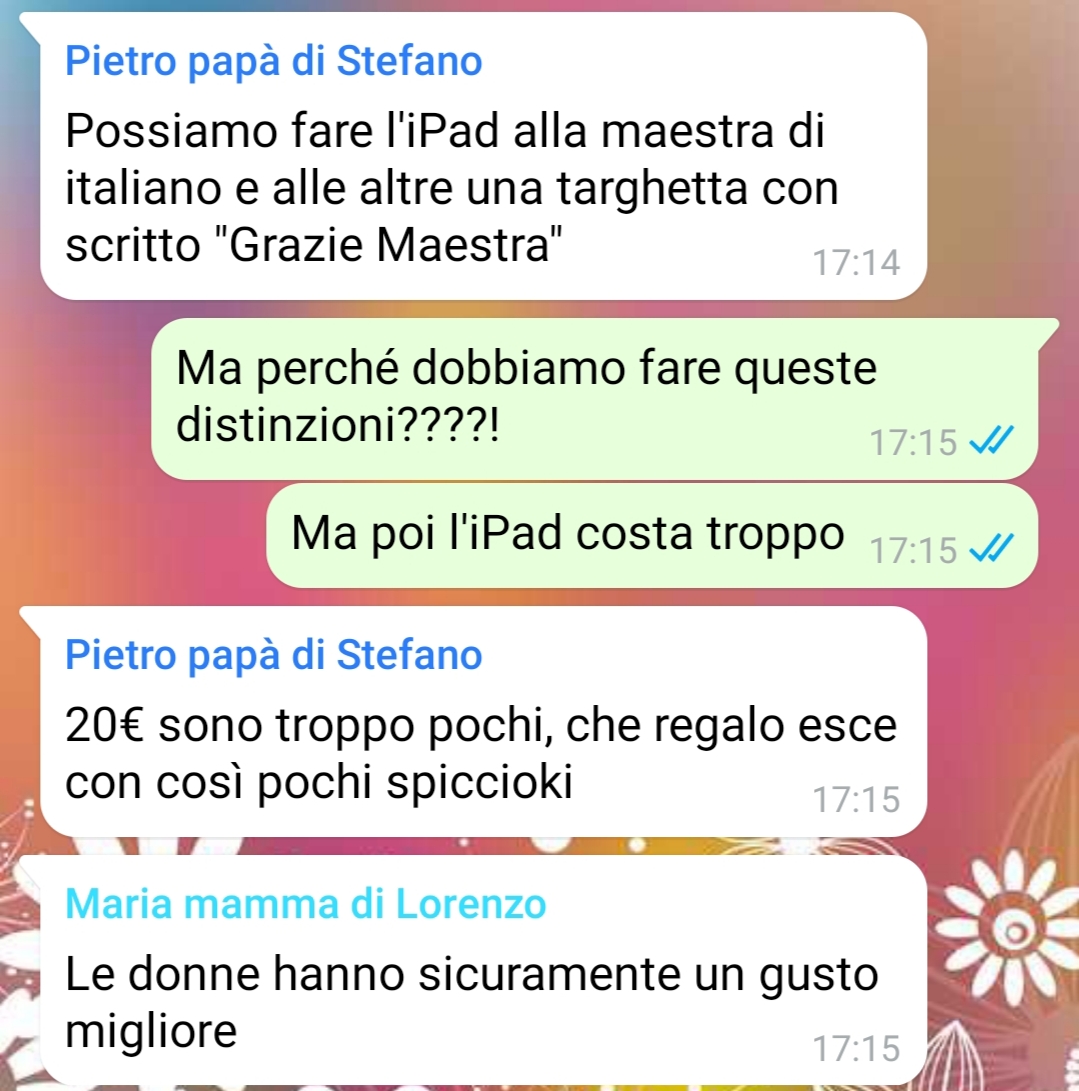Tap the 17:15 timestamp on Maria's message

(x=856, y=1048)
